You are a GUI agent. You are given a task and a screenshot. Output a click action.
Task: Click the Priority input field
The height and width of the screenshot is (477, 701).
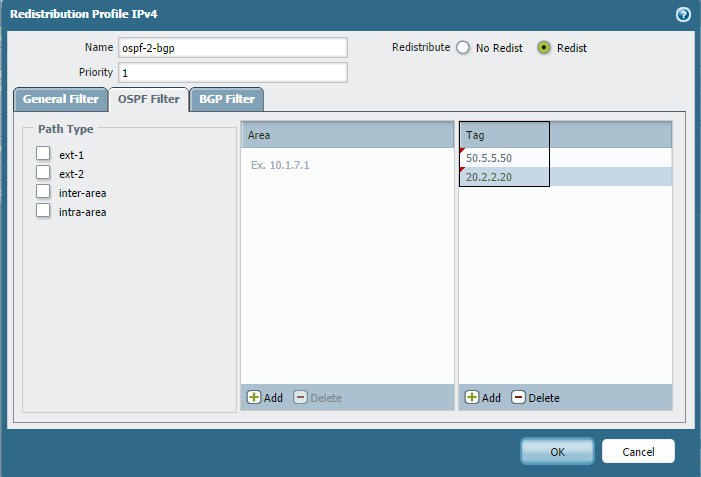(x=232, y=72)
